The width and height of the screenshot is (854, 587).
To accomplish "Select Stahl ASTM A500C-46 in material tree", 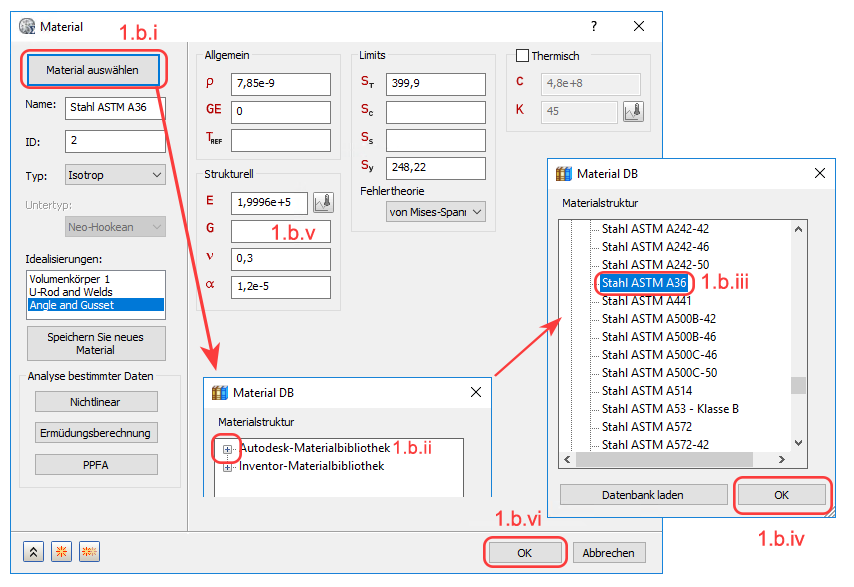I will pyautogui.click(x=660, y=354).
